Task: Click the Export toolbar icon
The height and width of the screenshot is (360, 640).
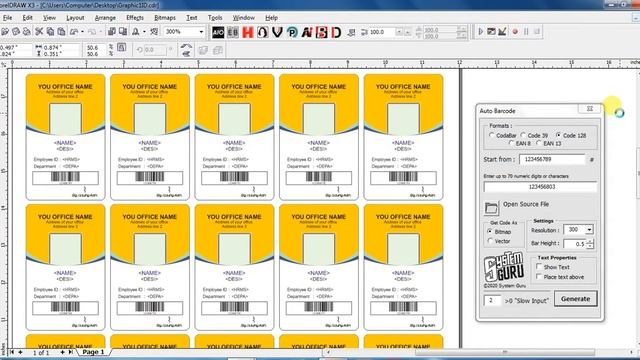Action: (122, 32)
